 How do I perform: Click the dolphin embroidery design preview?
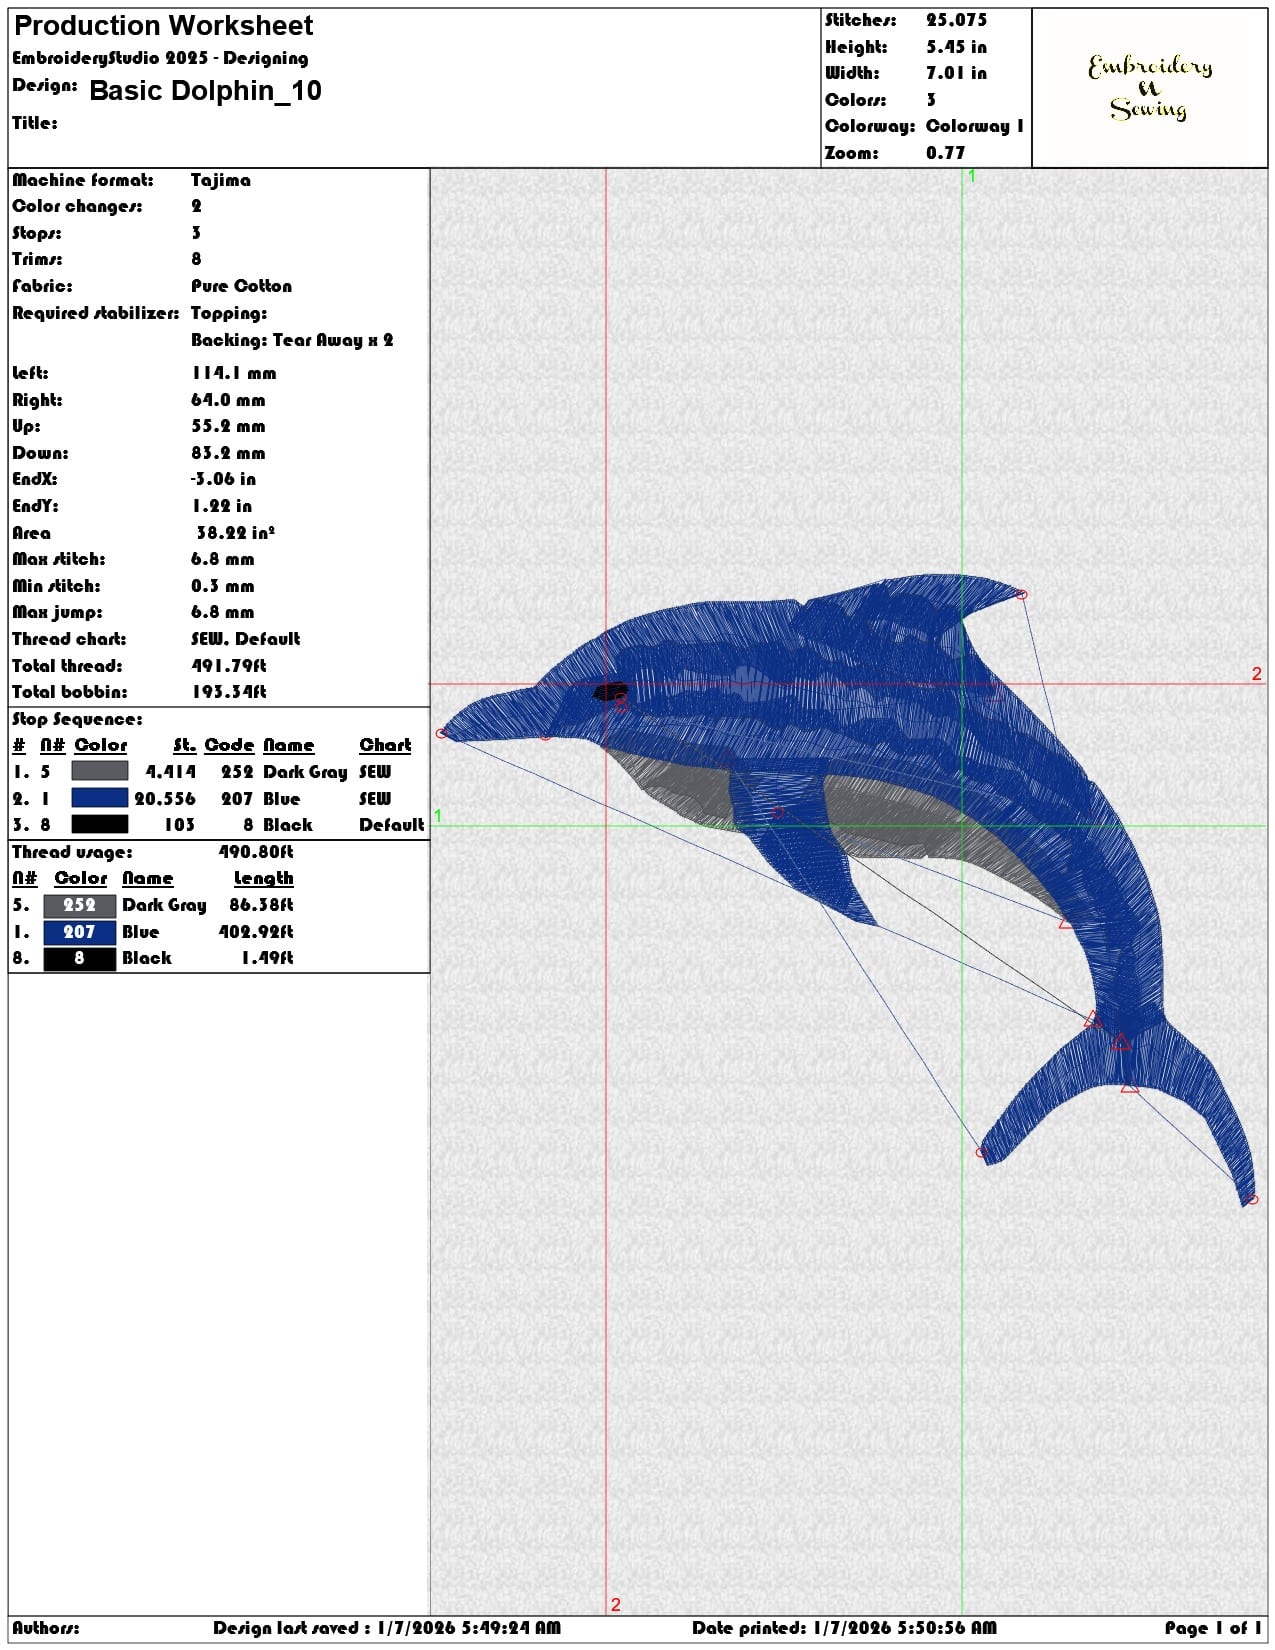pos(848,890)
